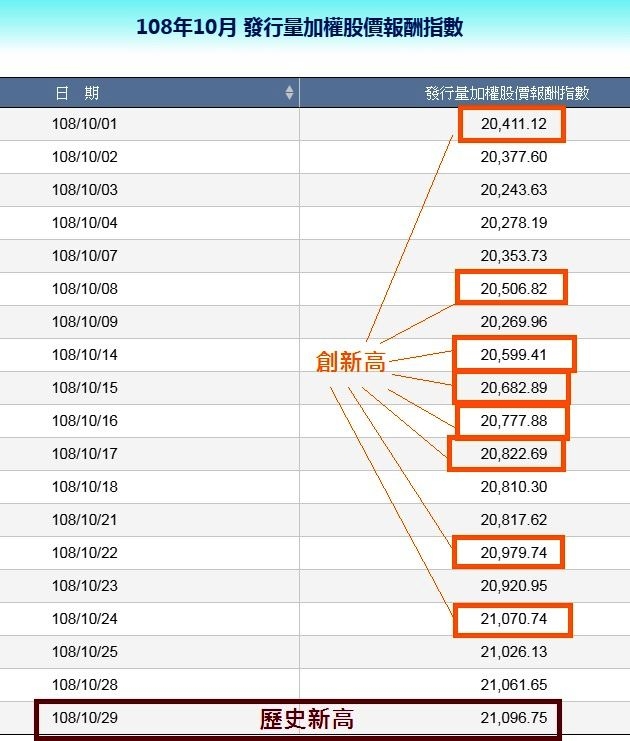Click index value 20,682.89
Screen dimensions: 630x741
(514, 388)
